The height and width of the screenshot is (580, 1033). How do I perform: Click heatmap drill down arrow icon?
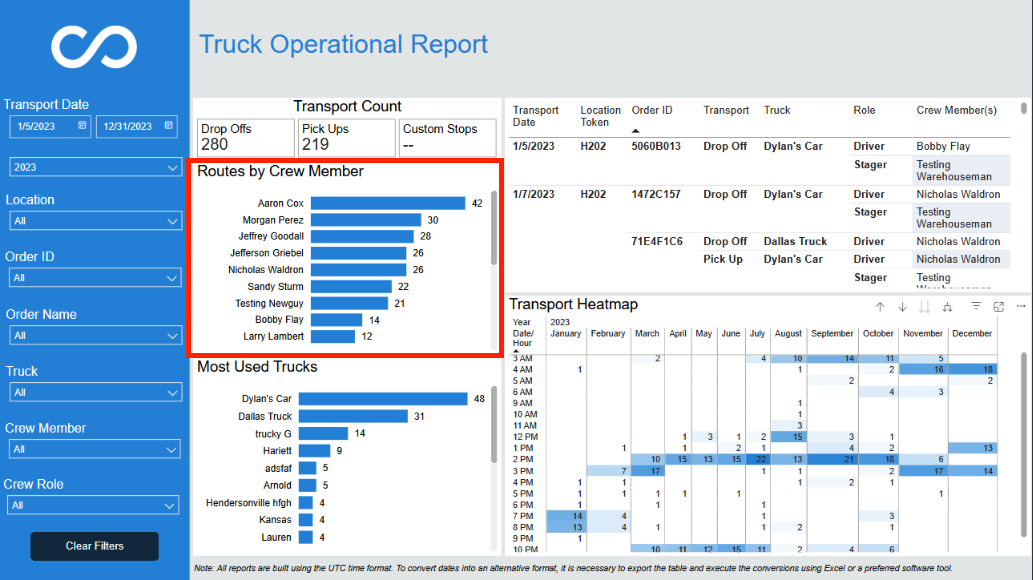point(903,306)
